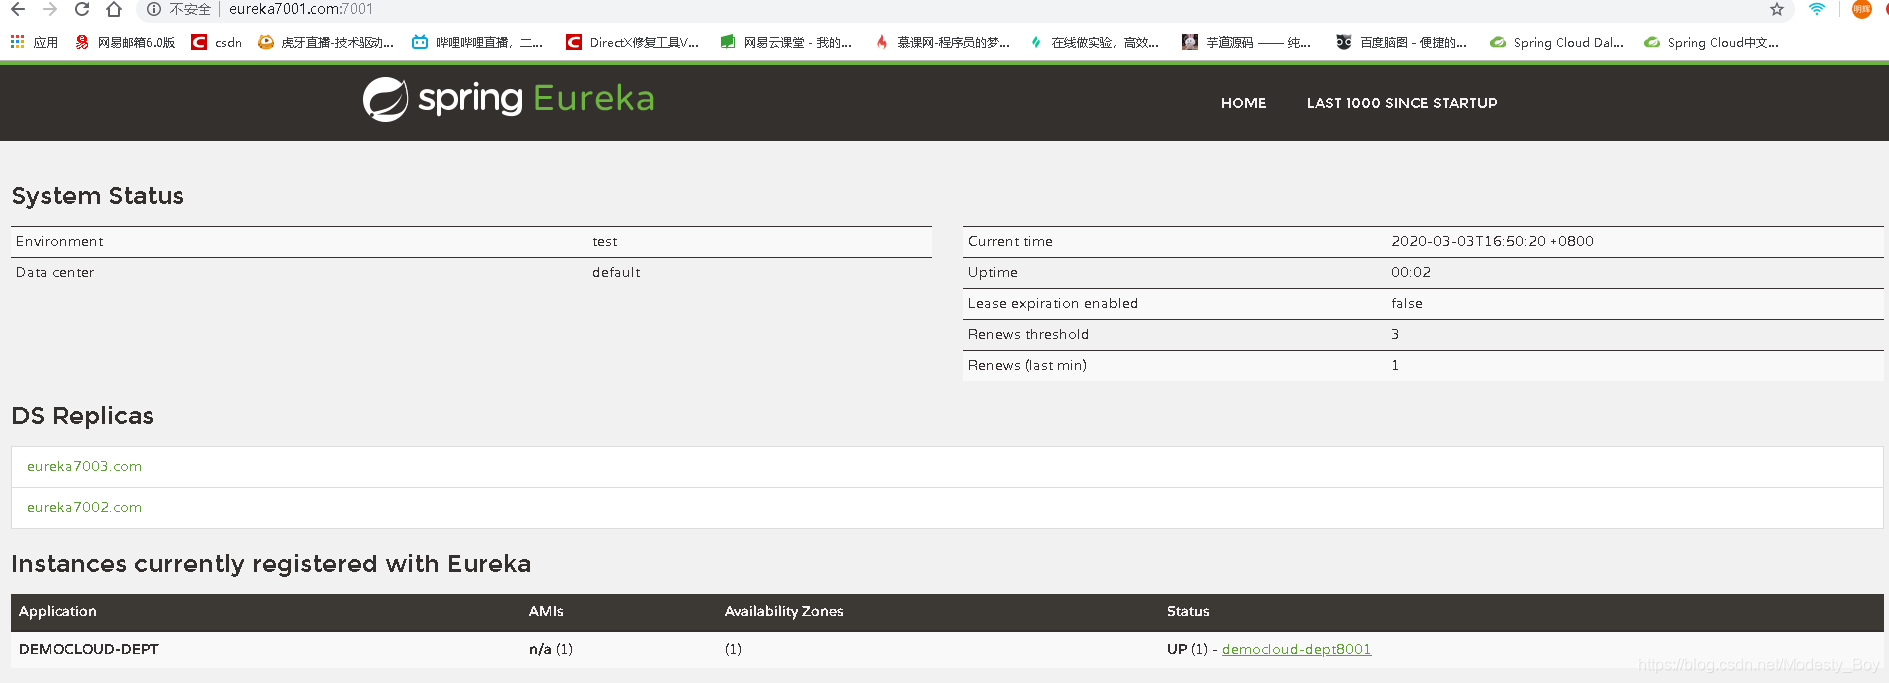Click the browser forward arrow
Viewport: 1889px width, 683px height.
tap(50, 9)
